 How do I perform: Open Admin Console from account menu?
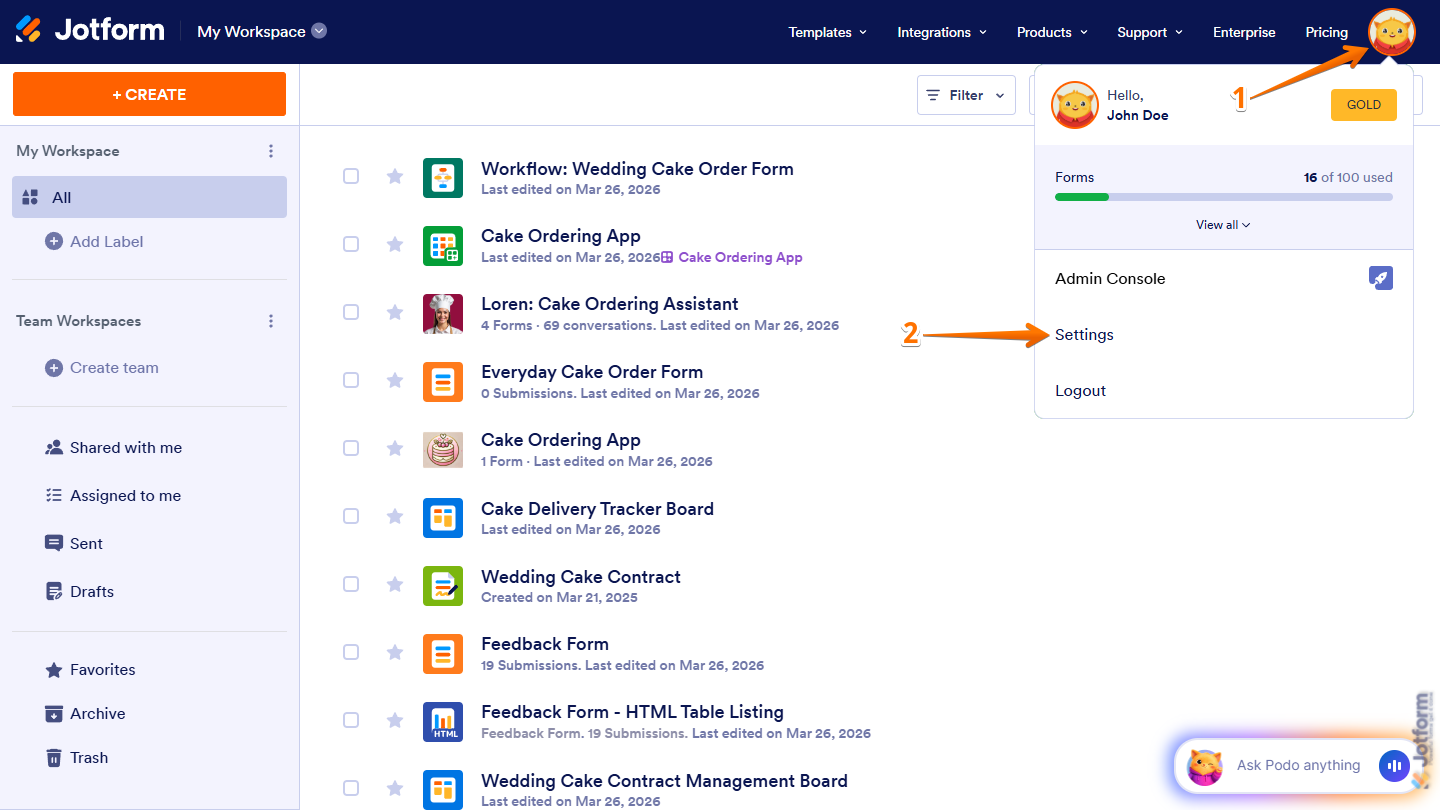(1224, 278)
